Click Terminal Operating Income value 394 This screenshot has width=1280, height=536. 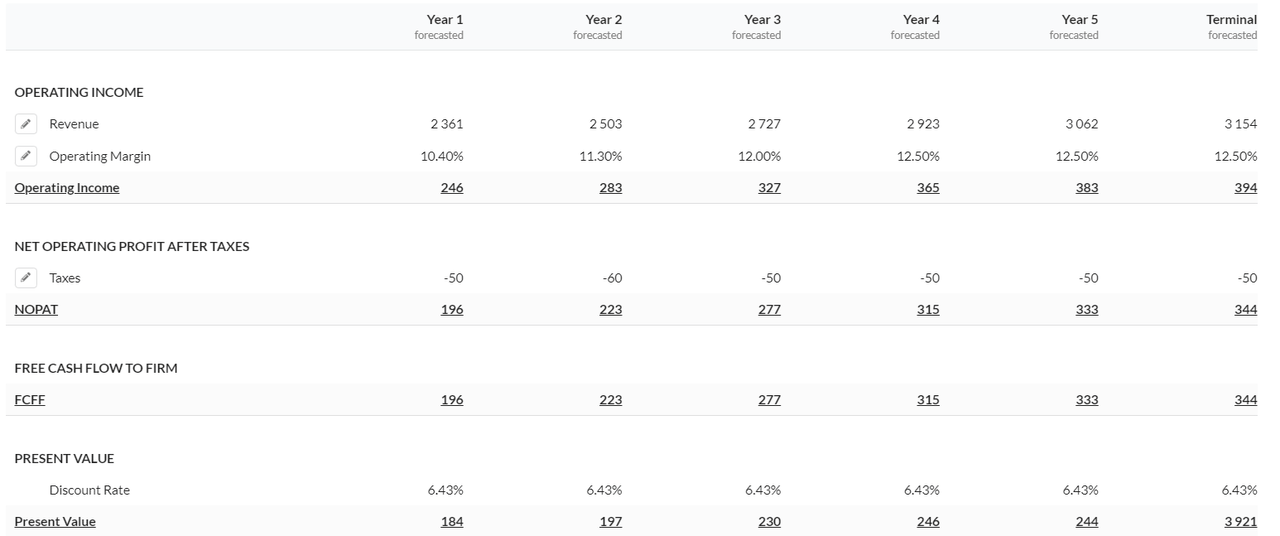click(1245, 188)
